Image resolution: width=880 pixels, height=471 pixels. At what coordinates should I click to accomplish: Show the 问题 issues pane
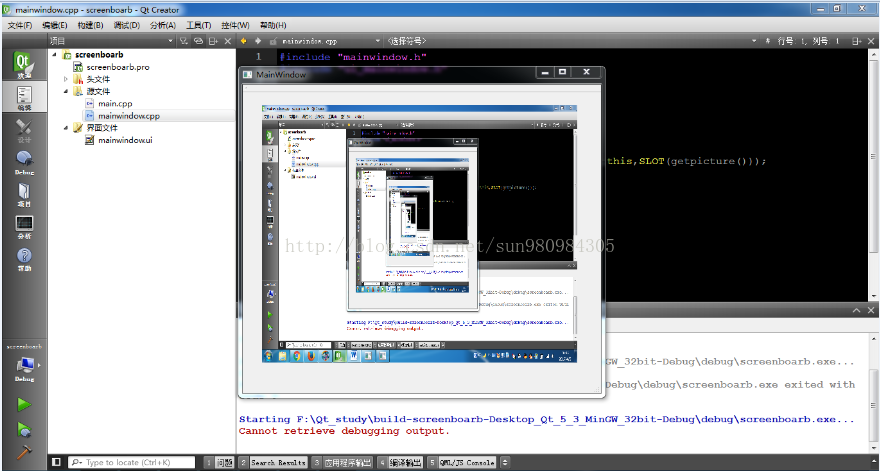(x=219, y=463)
